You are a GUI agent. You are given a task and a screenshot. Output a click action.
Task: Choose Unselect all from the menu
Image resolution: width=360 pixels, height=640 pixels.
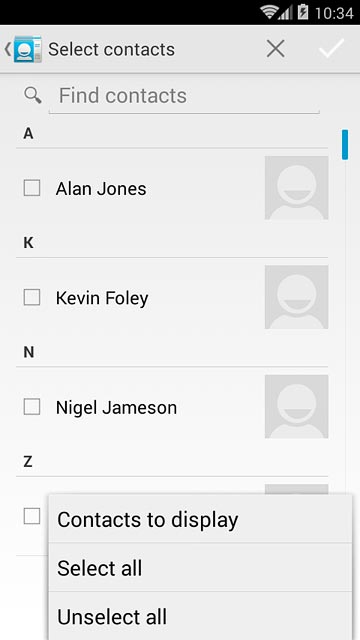coord(200,616)
